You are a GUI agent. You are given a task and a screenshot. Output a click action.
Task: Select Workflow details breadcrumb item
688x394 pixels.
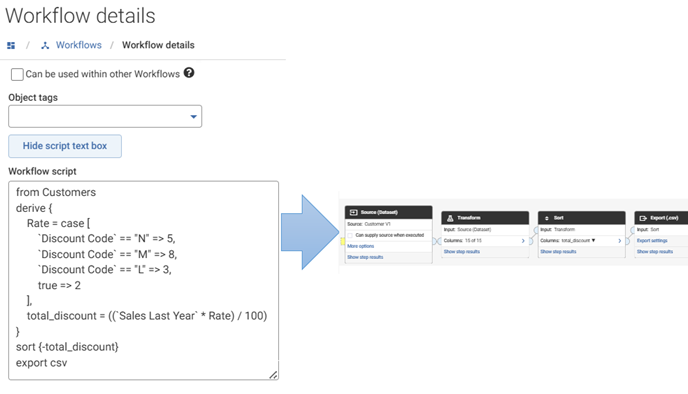click(x=158, y=45)
